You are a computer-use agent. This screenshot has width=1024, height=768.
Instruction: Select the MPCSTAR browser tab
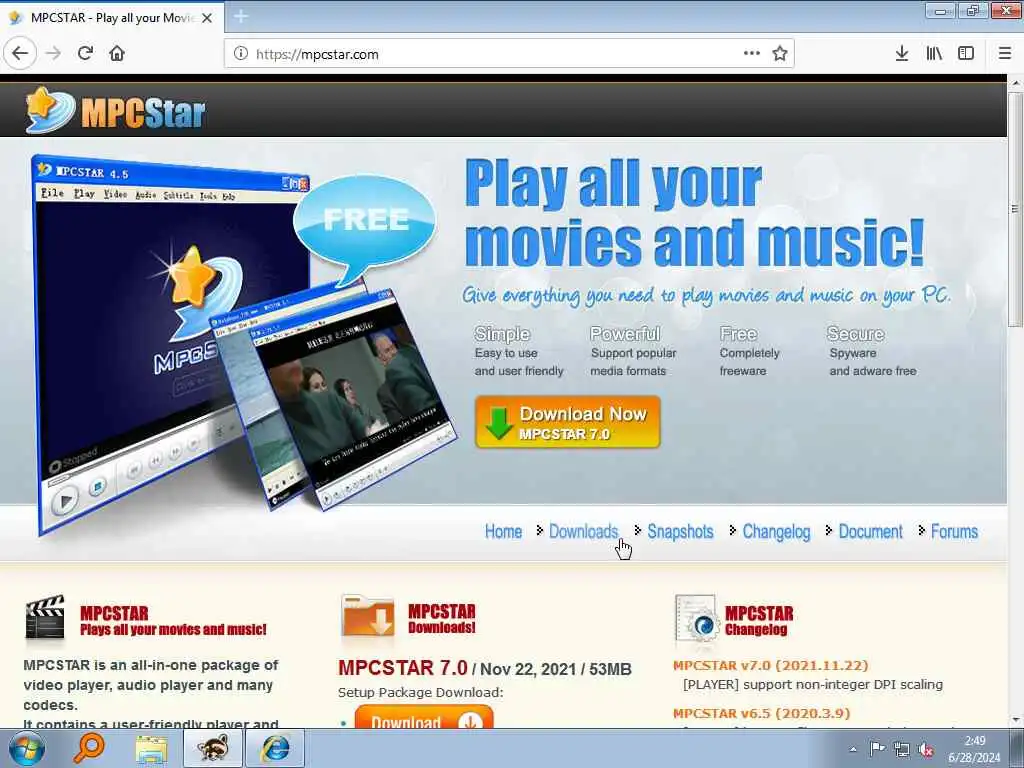click(x=112, y=18)
